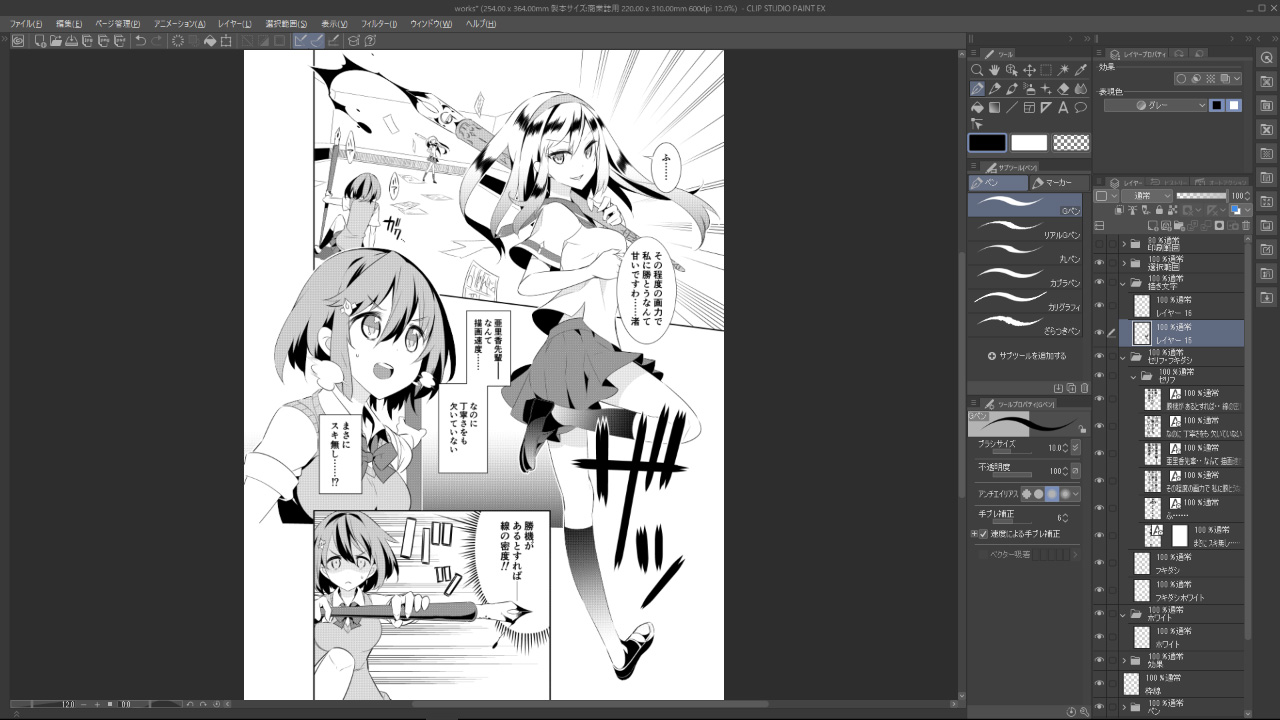This screenshot has height=720, width=1280.
Task: Select the カブラペン sub tool
Action: click(x=1025, y=277)
